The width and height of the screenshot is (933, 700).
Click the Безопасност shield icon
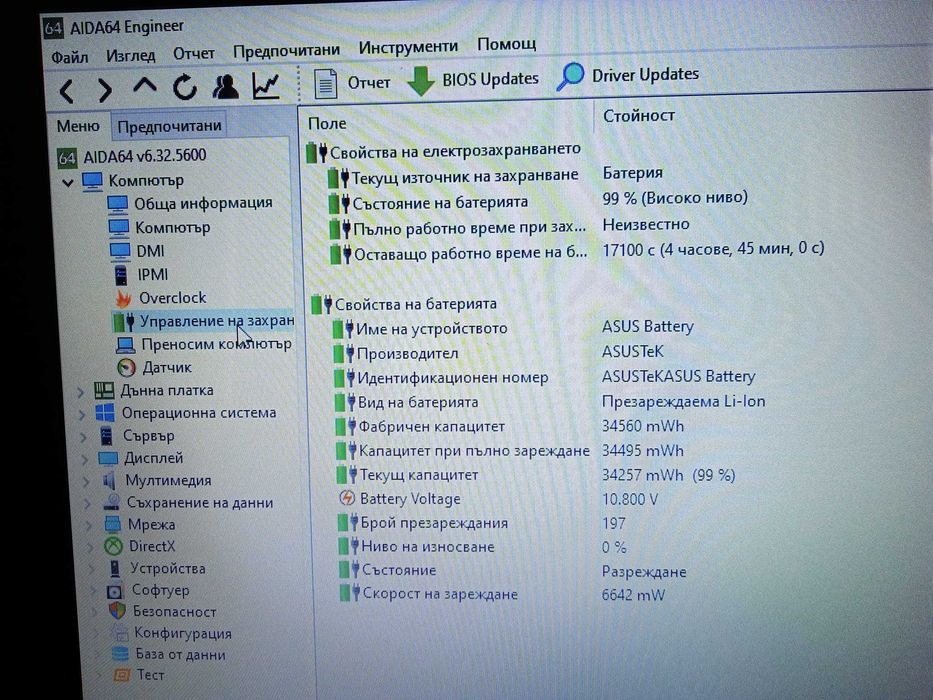pyautogui.click(x=118, y=611)
